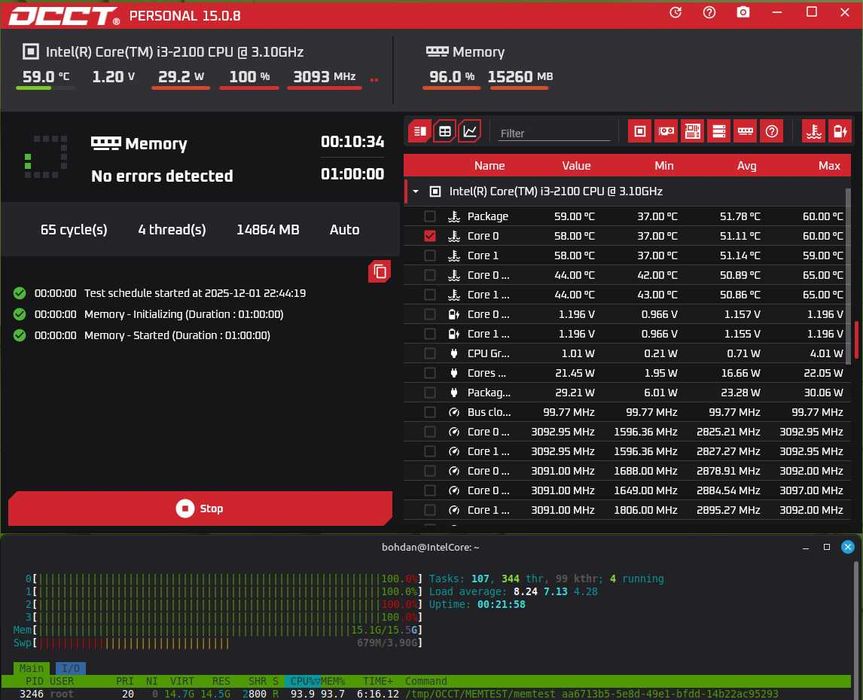Click the CPU chip icon beside i3-2100 header
863x700 pixels.
click(31, 52)
